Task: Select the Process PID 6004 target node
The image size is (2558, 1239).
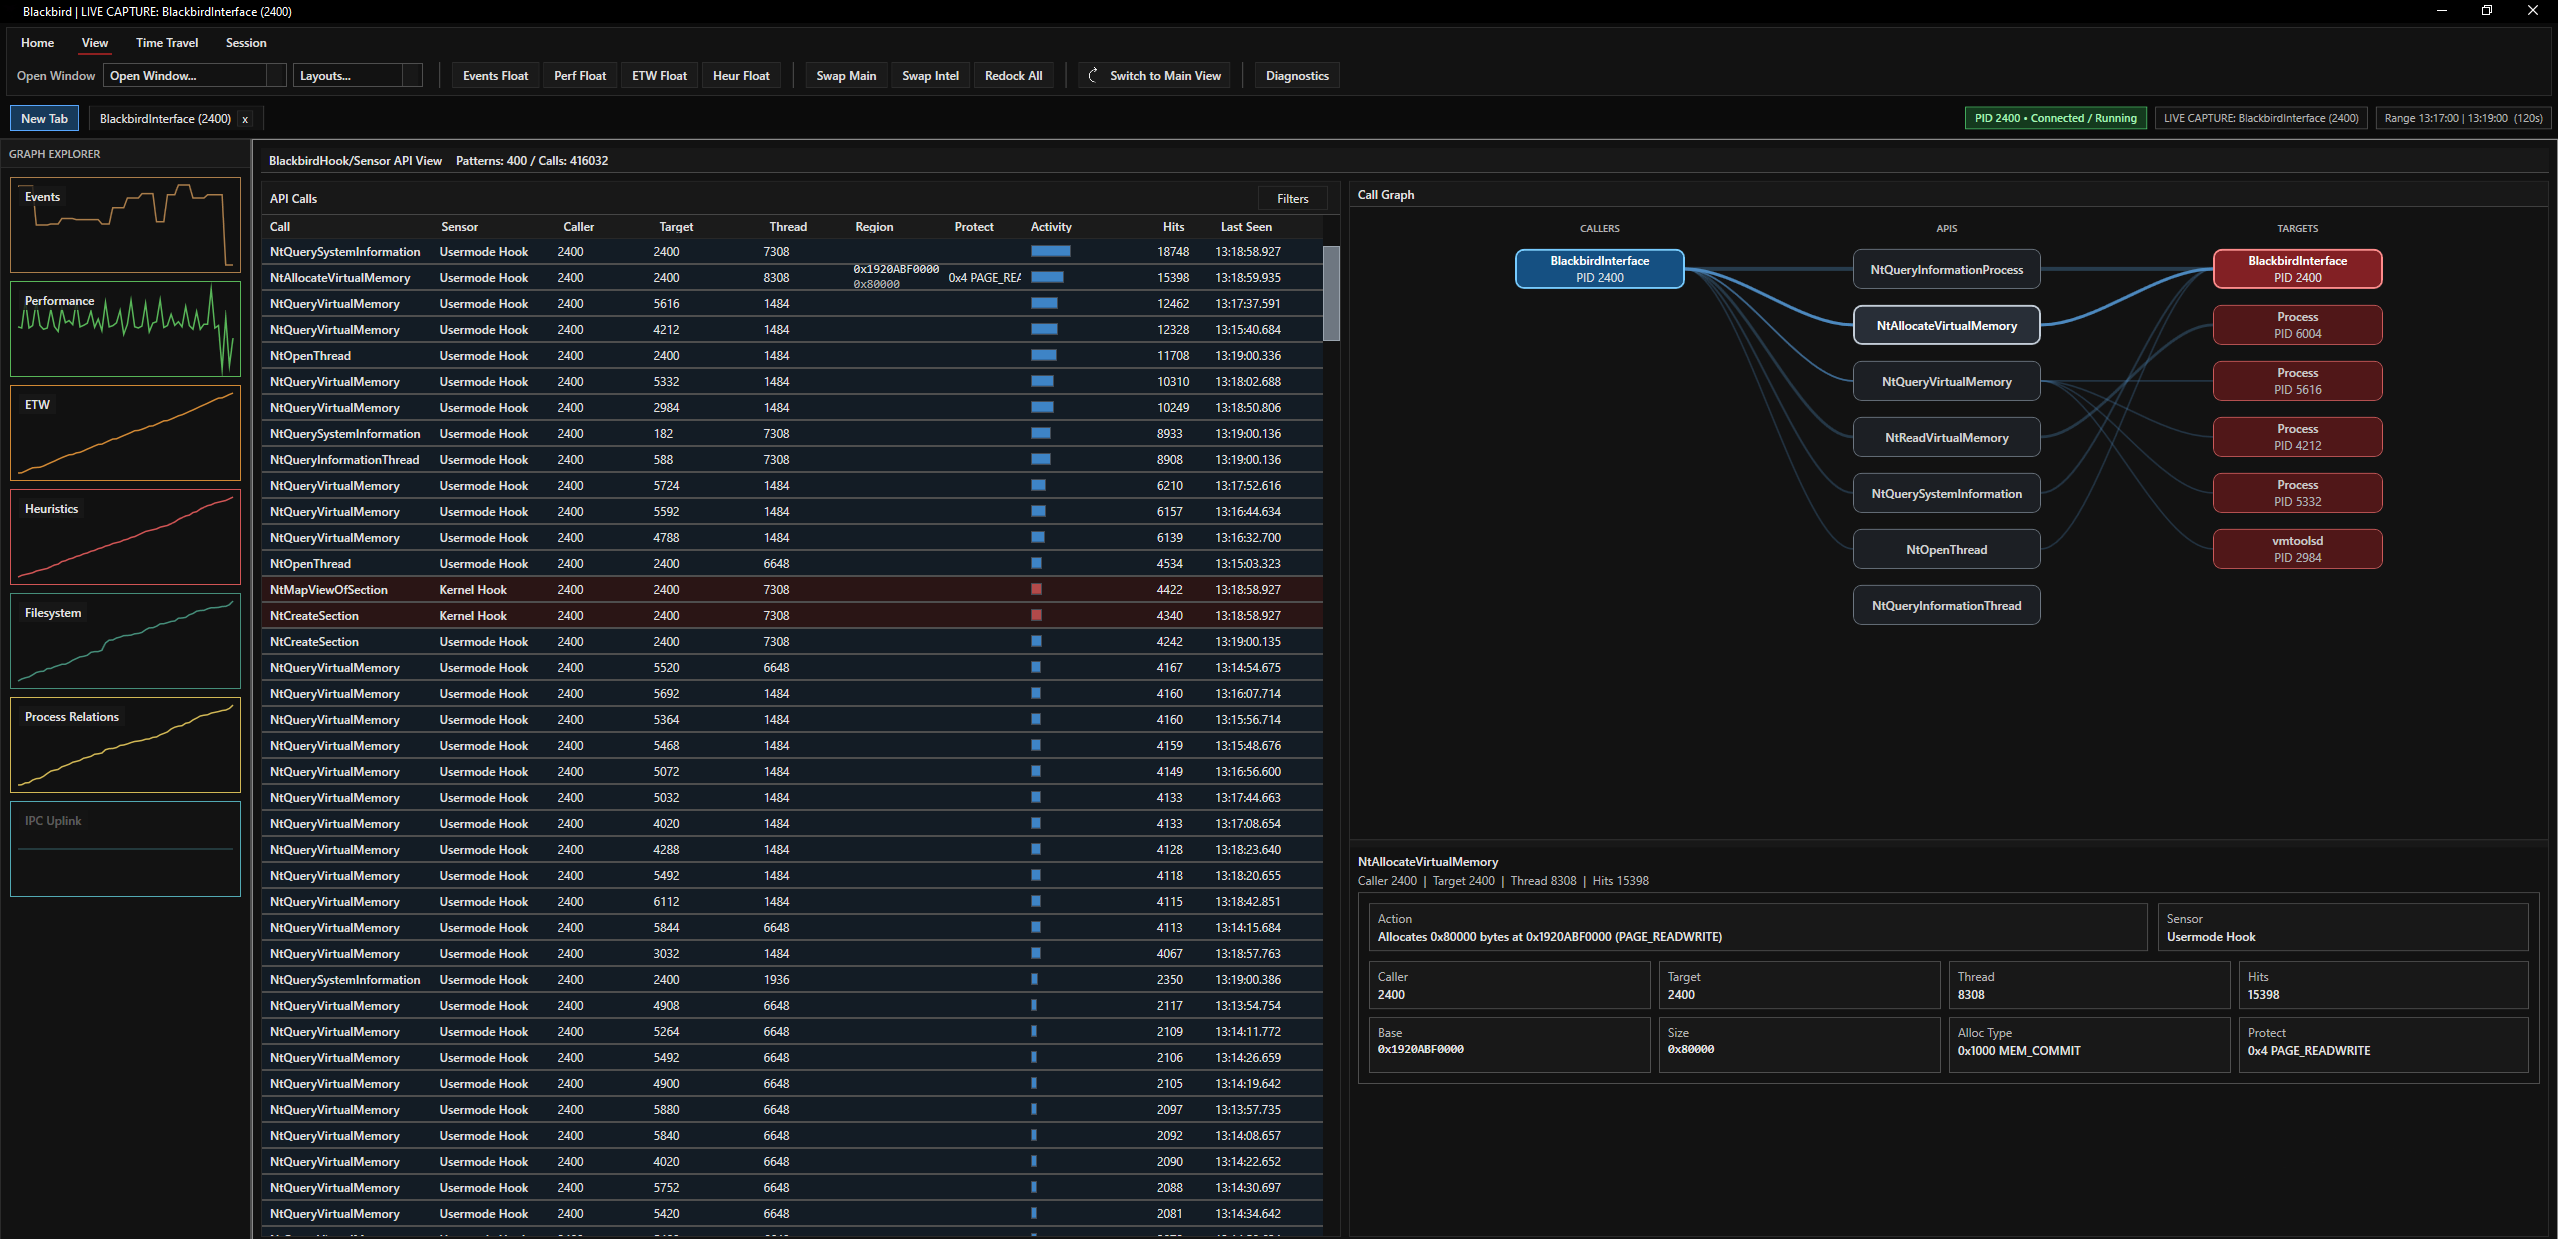Action: tap(2297, 325)
